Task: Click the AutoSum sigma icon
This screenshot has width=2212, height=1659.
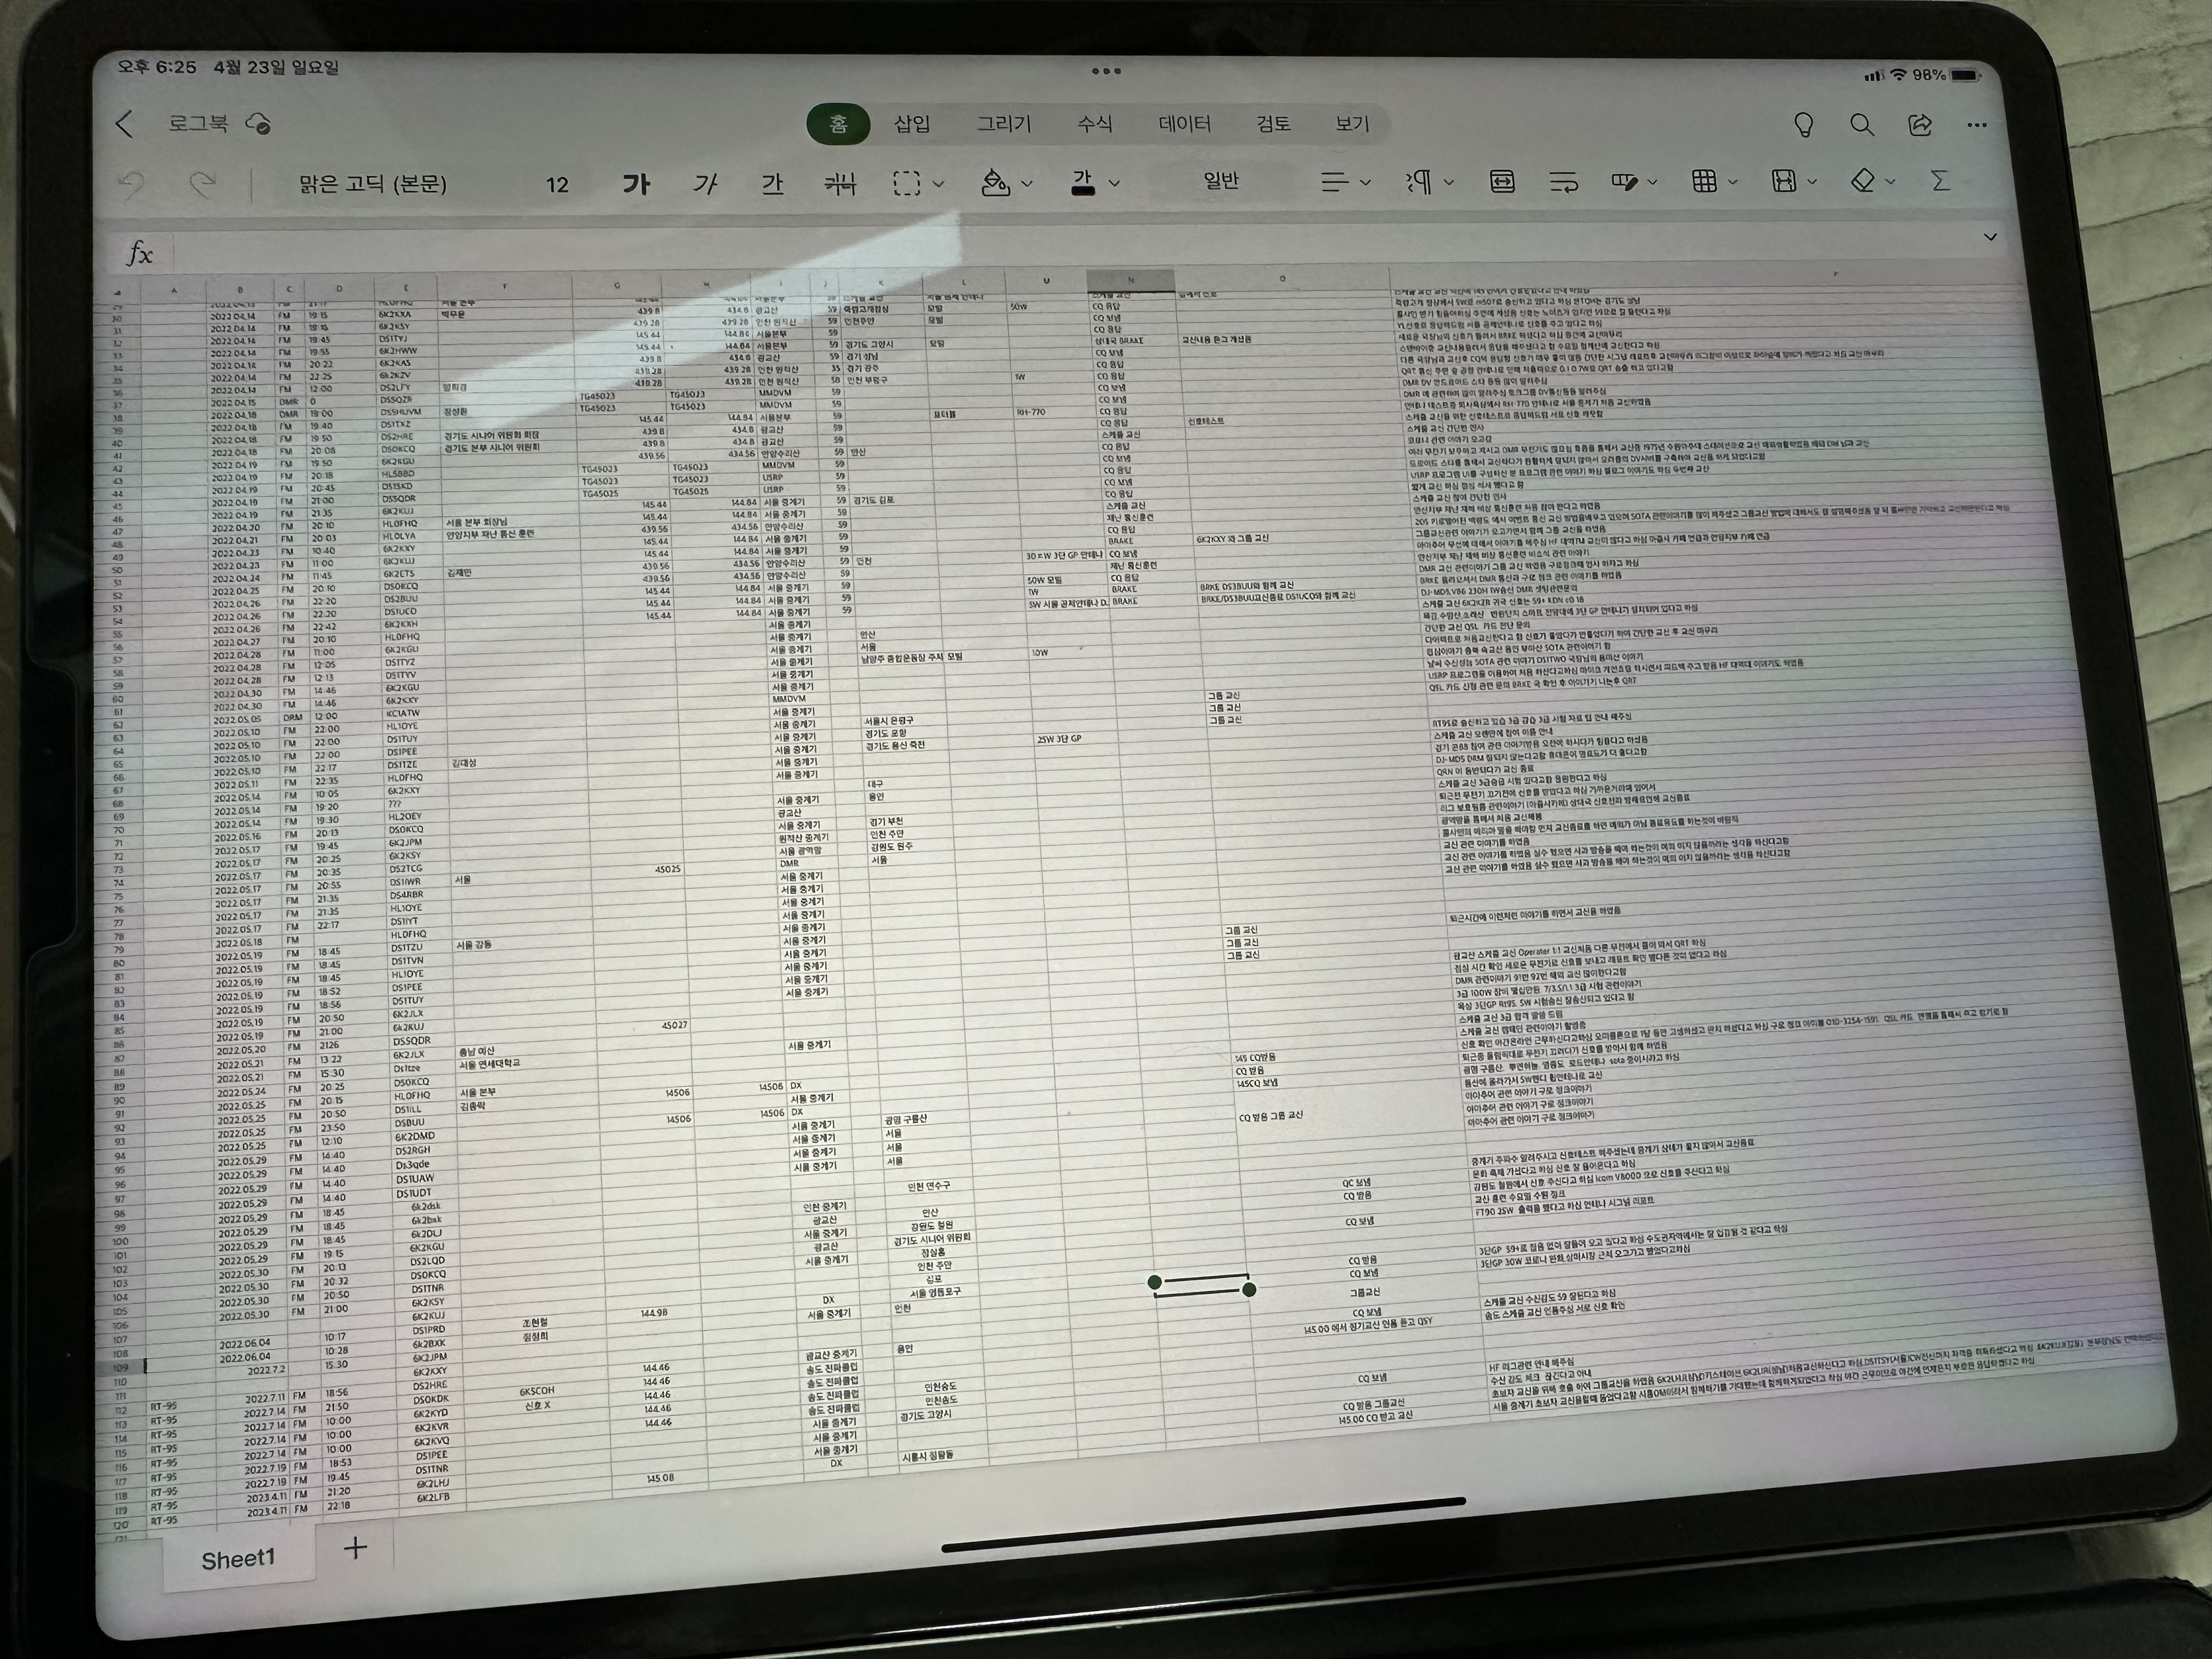Action: point(1940,181)
